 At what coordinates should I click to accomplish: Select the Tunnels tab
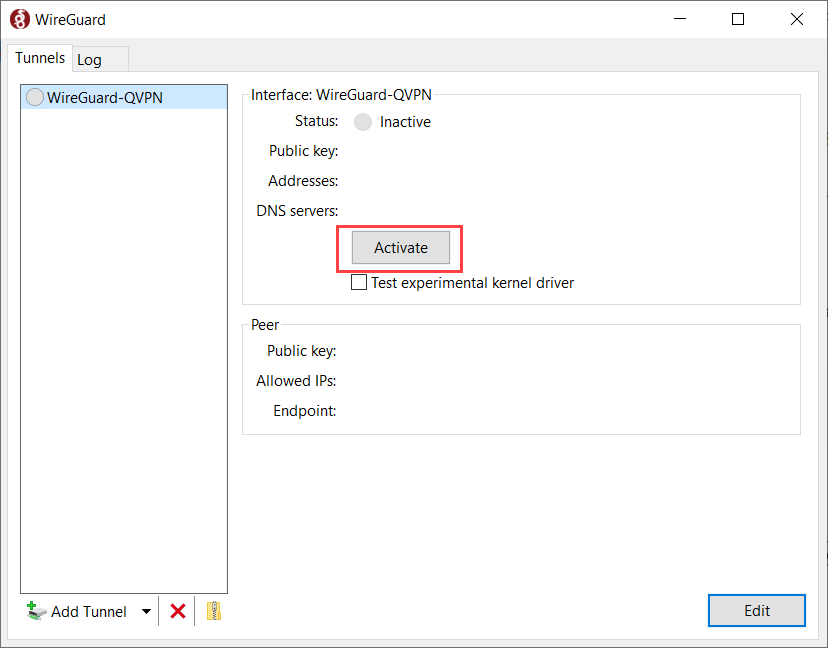pyautogui.click(x=40, y=58)
